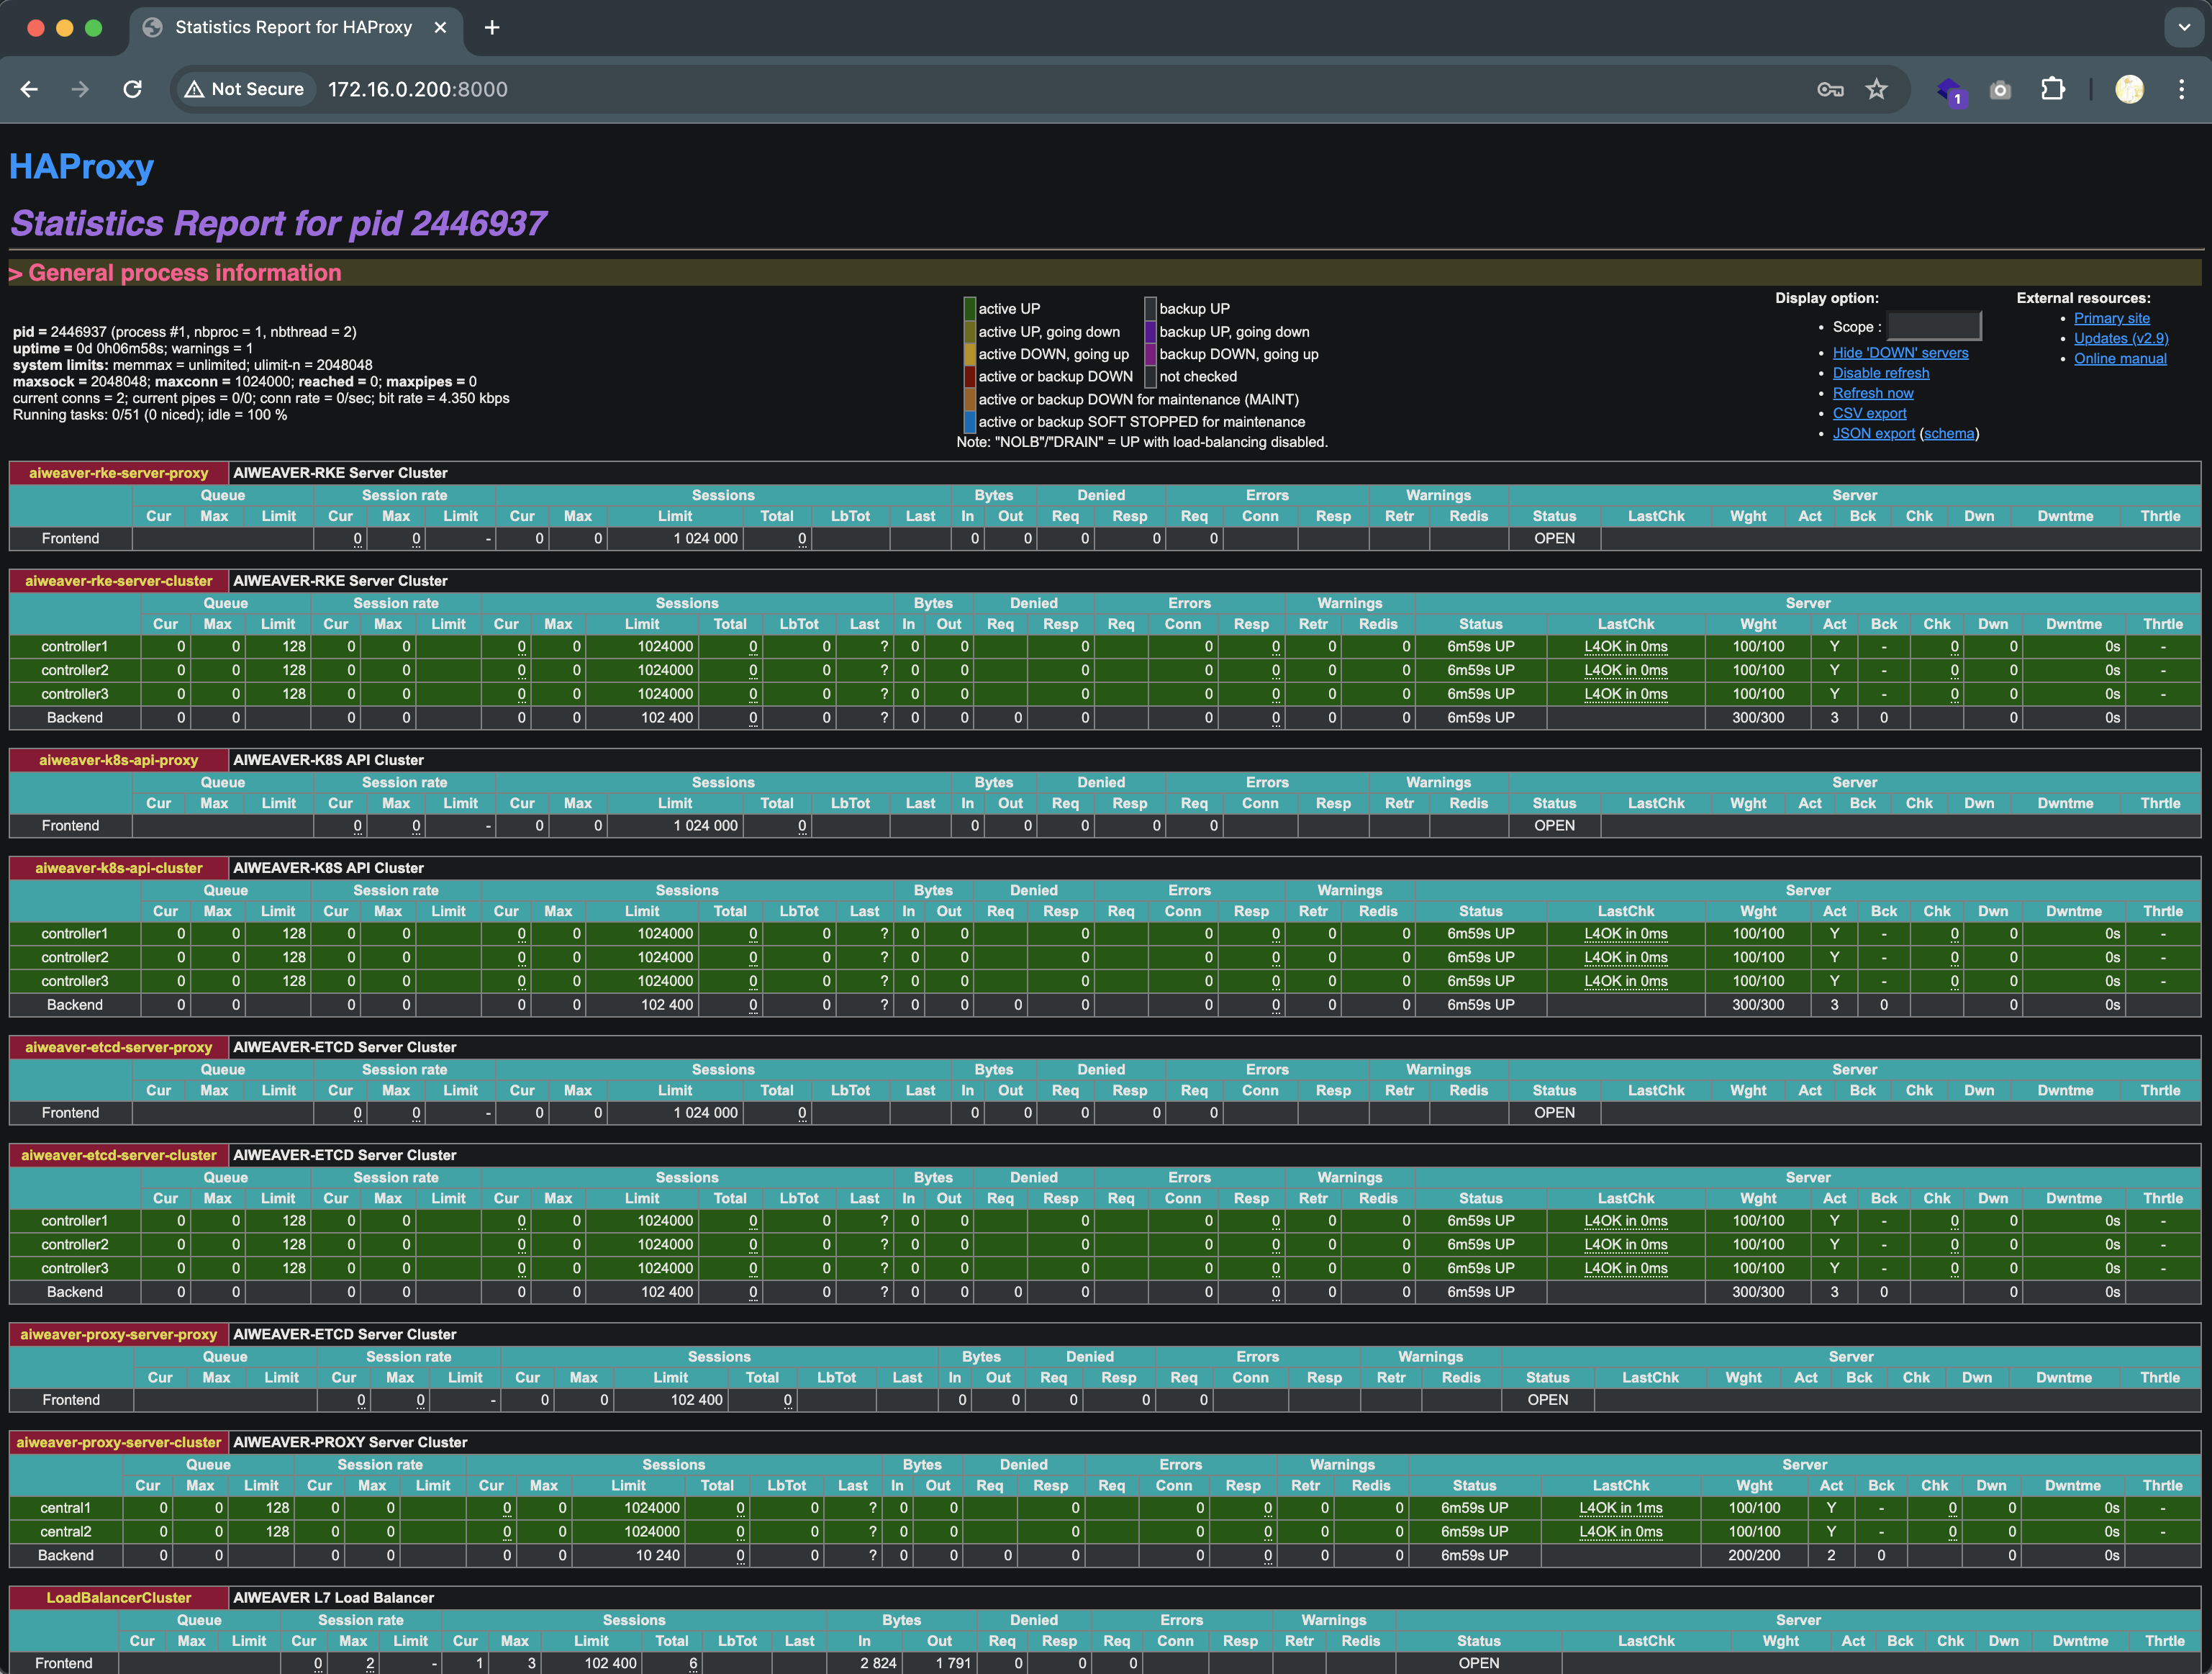The height and width of the screenshot is (1674, 2212).
Task: Click OPEN status in LoadBalancerCluster Frontend row
Action: (x=1479, y=1663)
